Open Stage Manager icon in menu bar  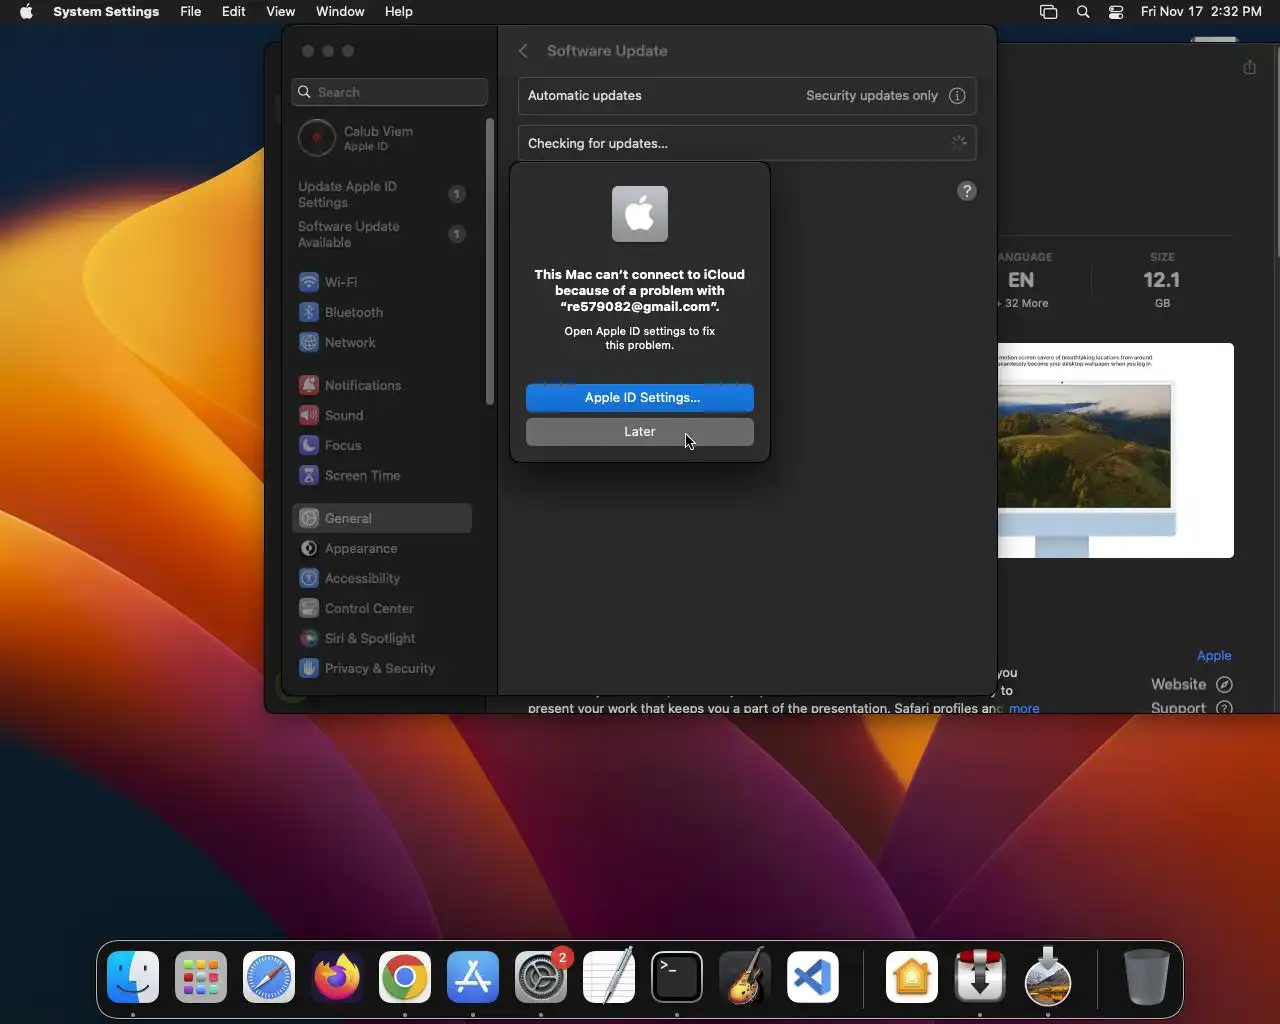tap(1048, 12)
